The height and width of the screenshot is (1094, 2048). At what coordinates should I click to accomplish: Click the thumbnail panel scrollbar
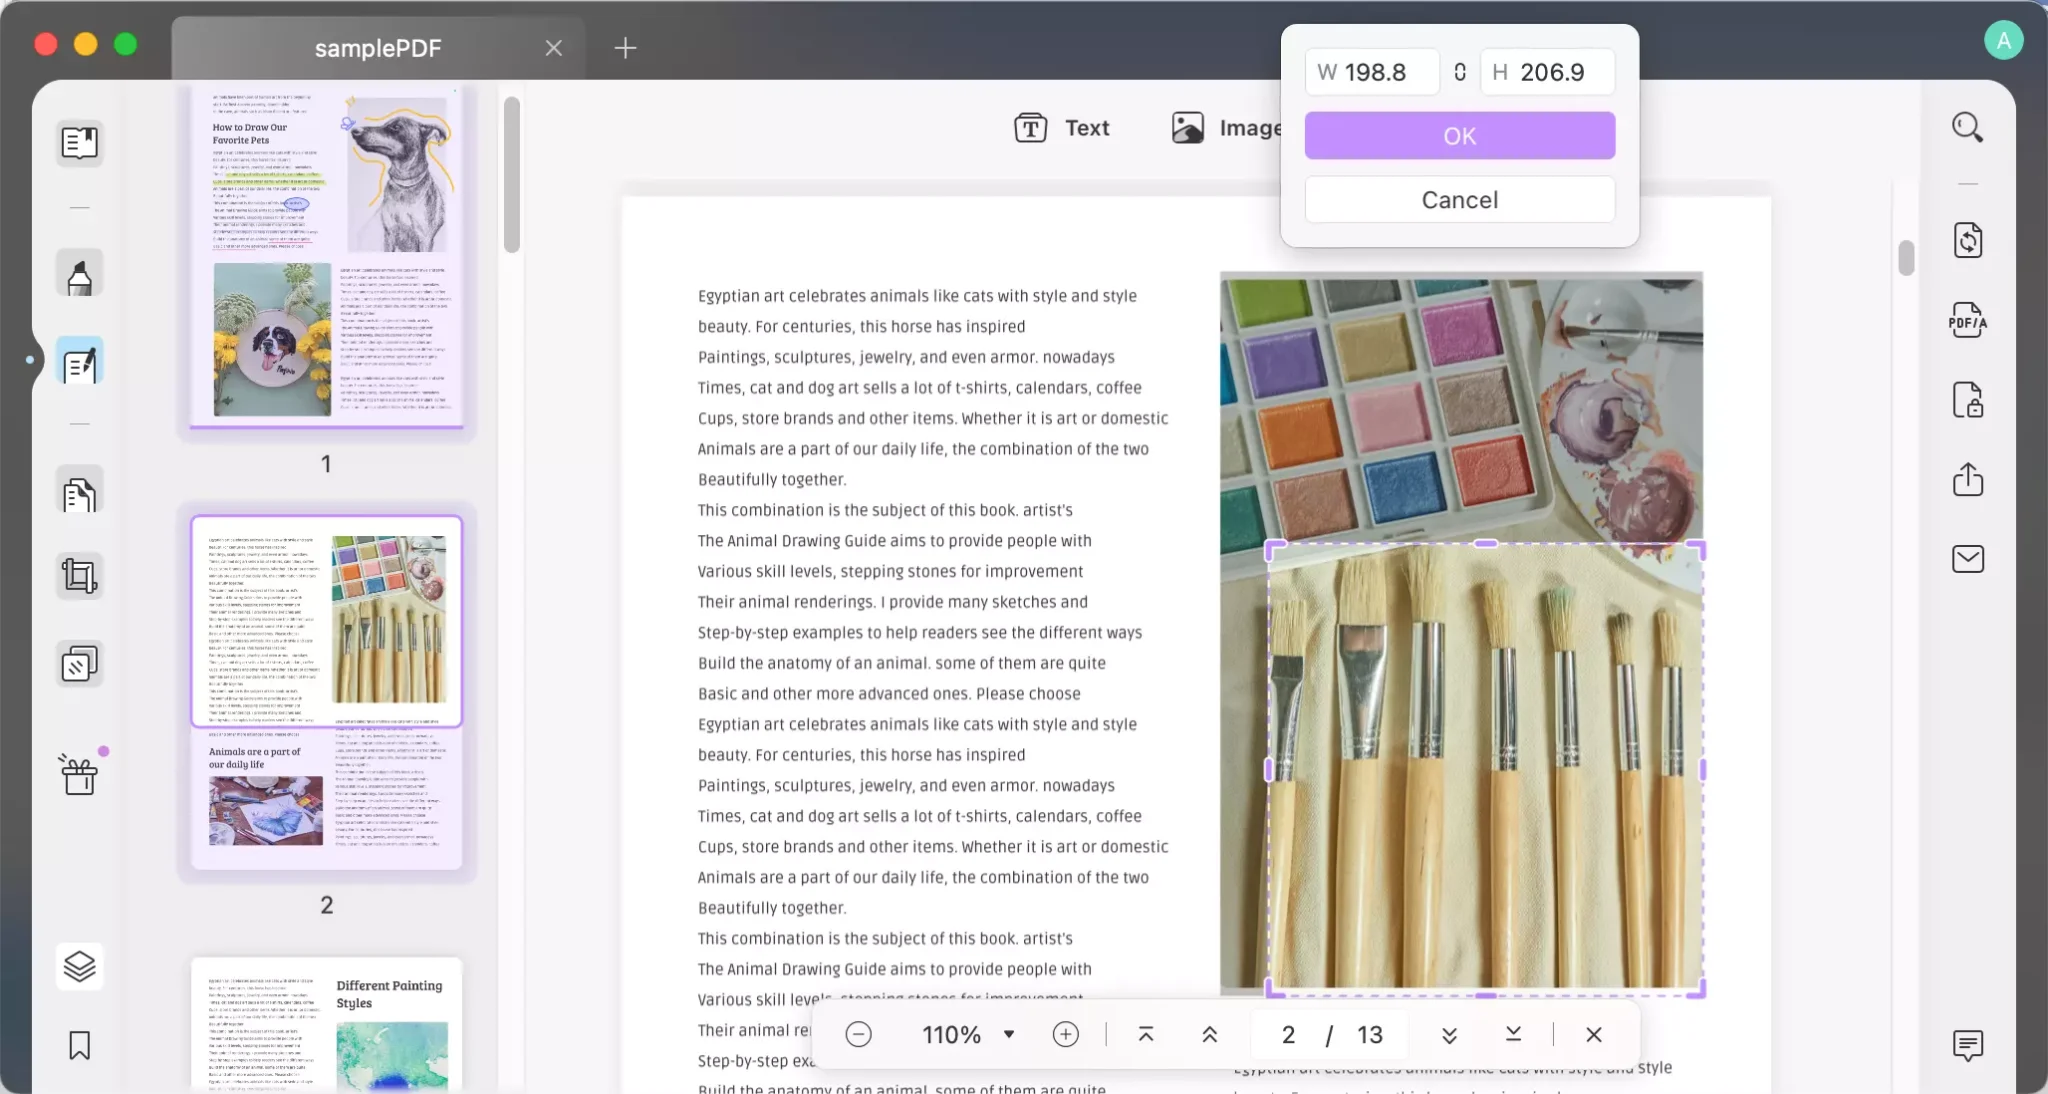(x=511, y=174)
